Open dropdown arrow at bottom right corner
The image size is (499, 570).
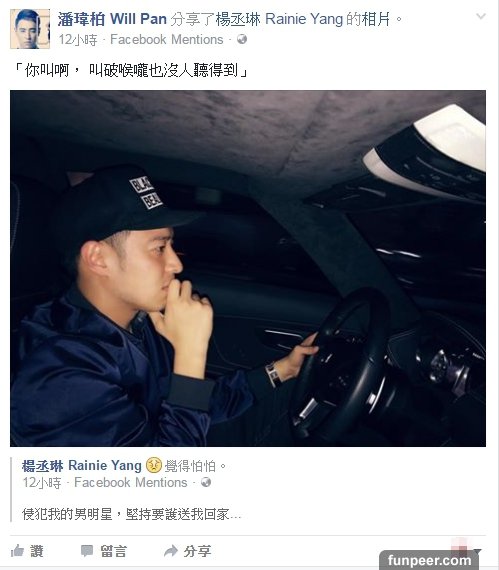click(478, 551)
